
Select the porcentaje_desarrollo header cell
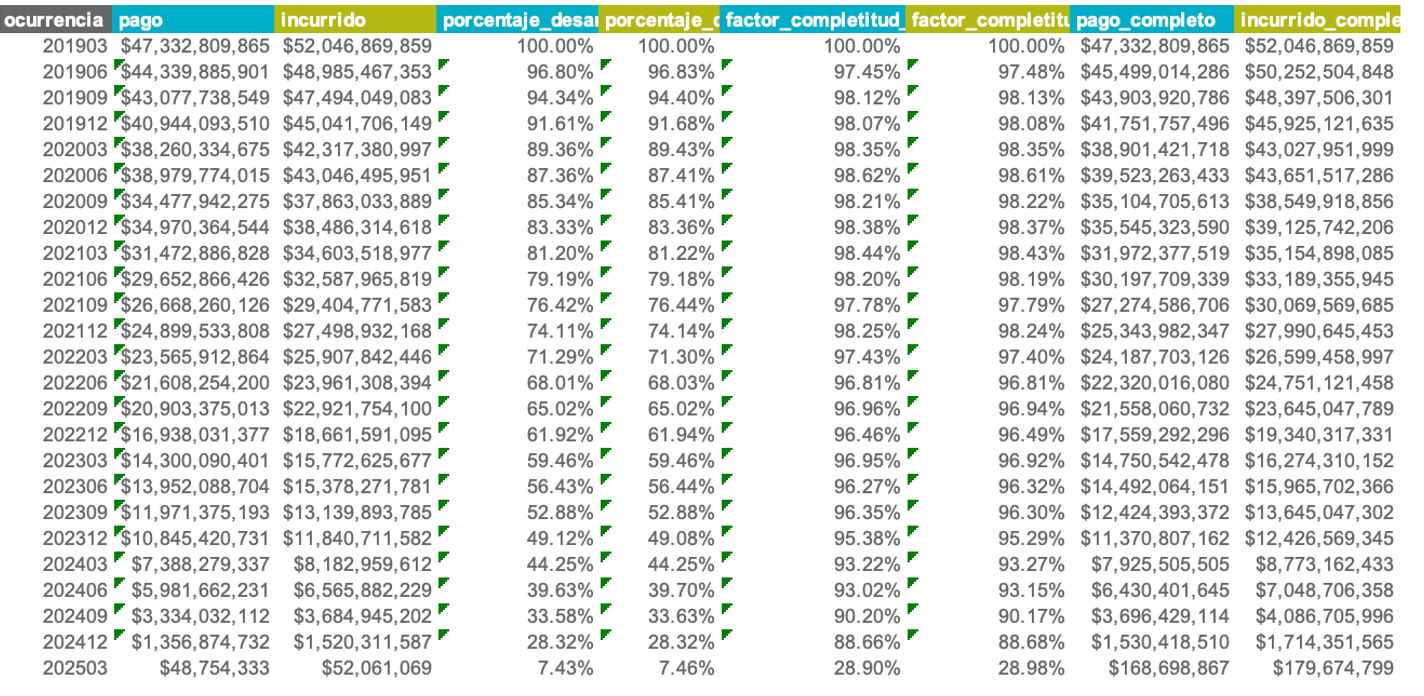pyautogui.click(x=517, y=20)
